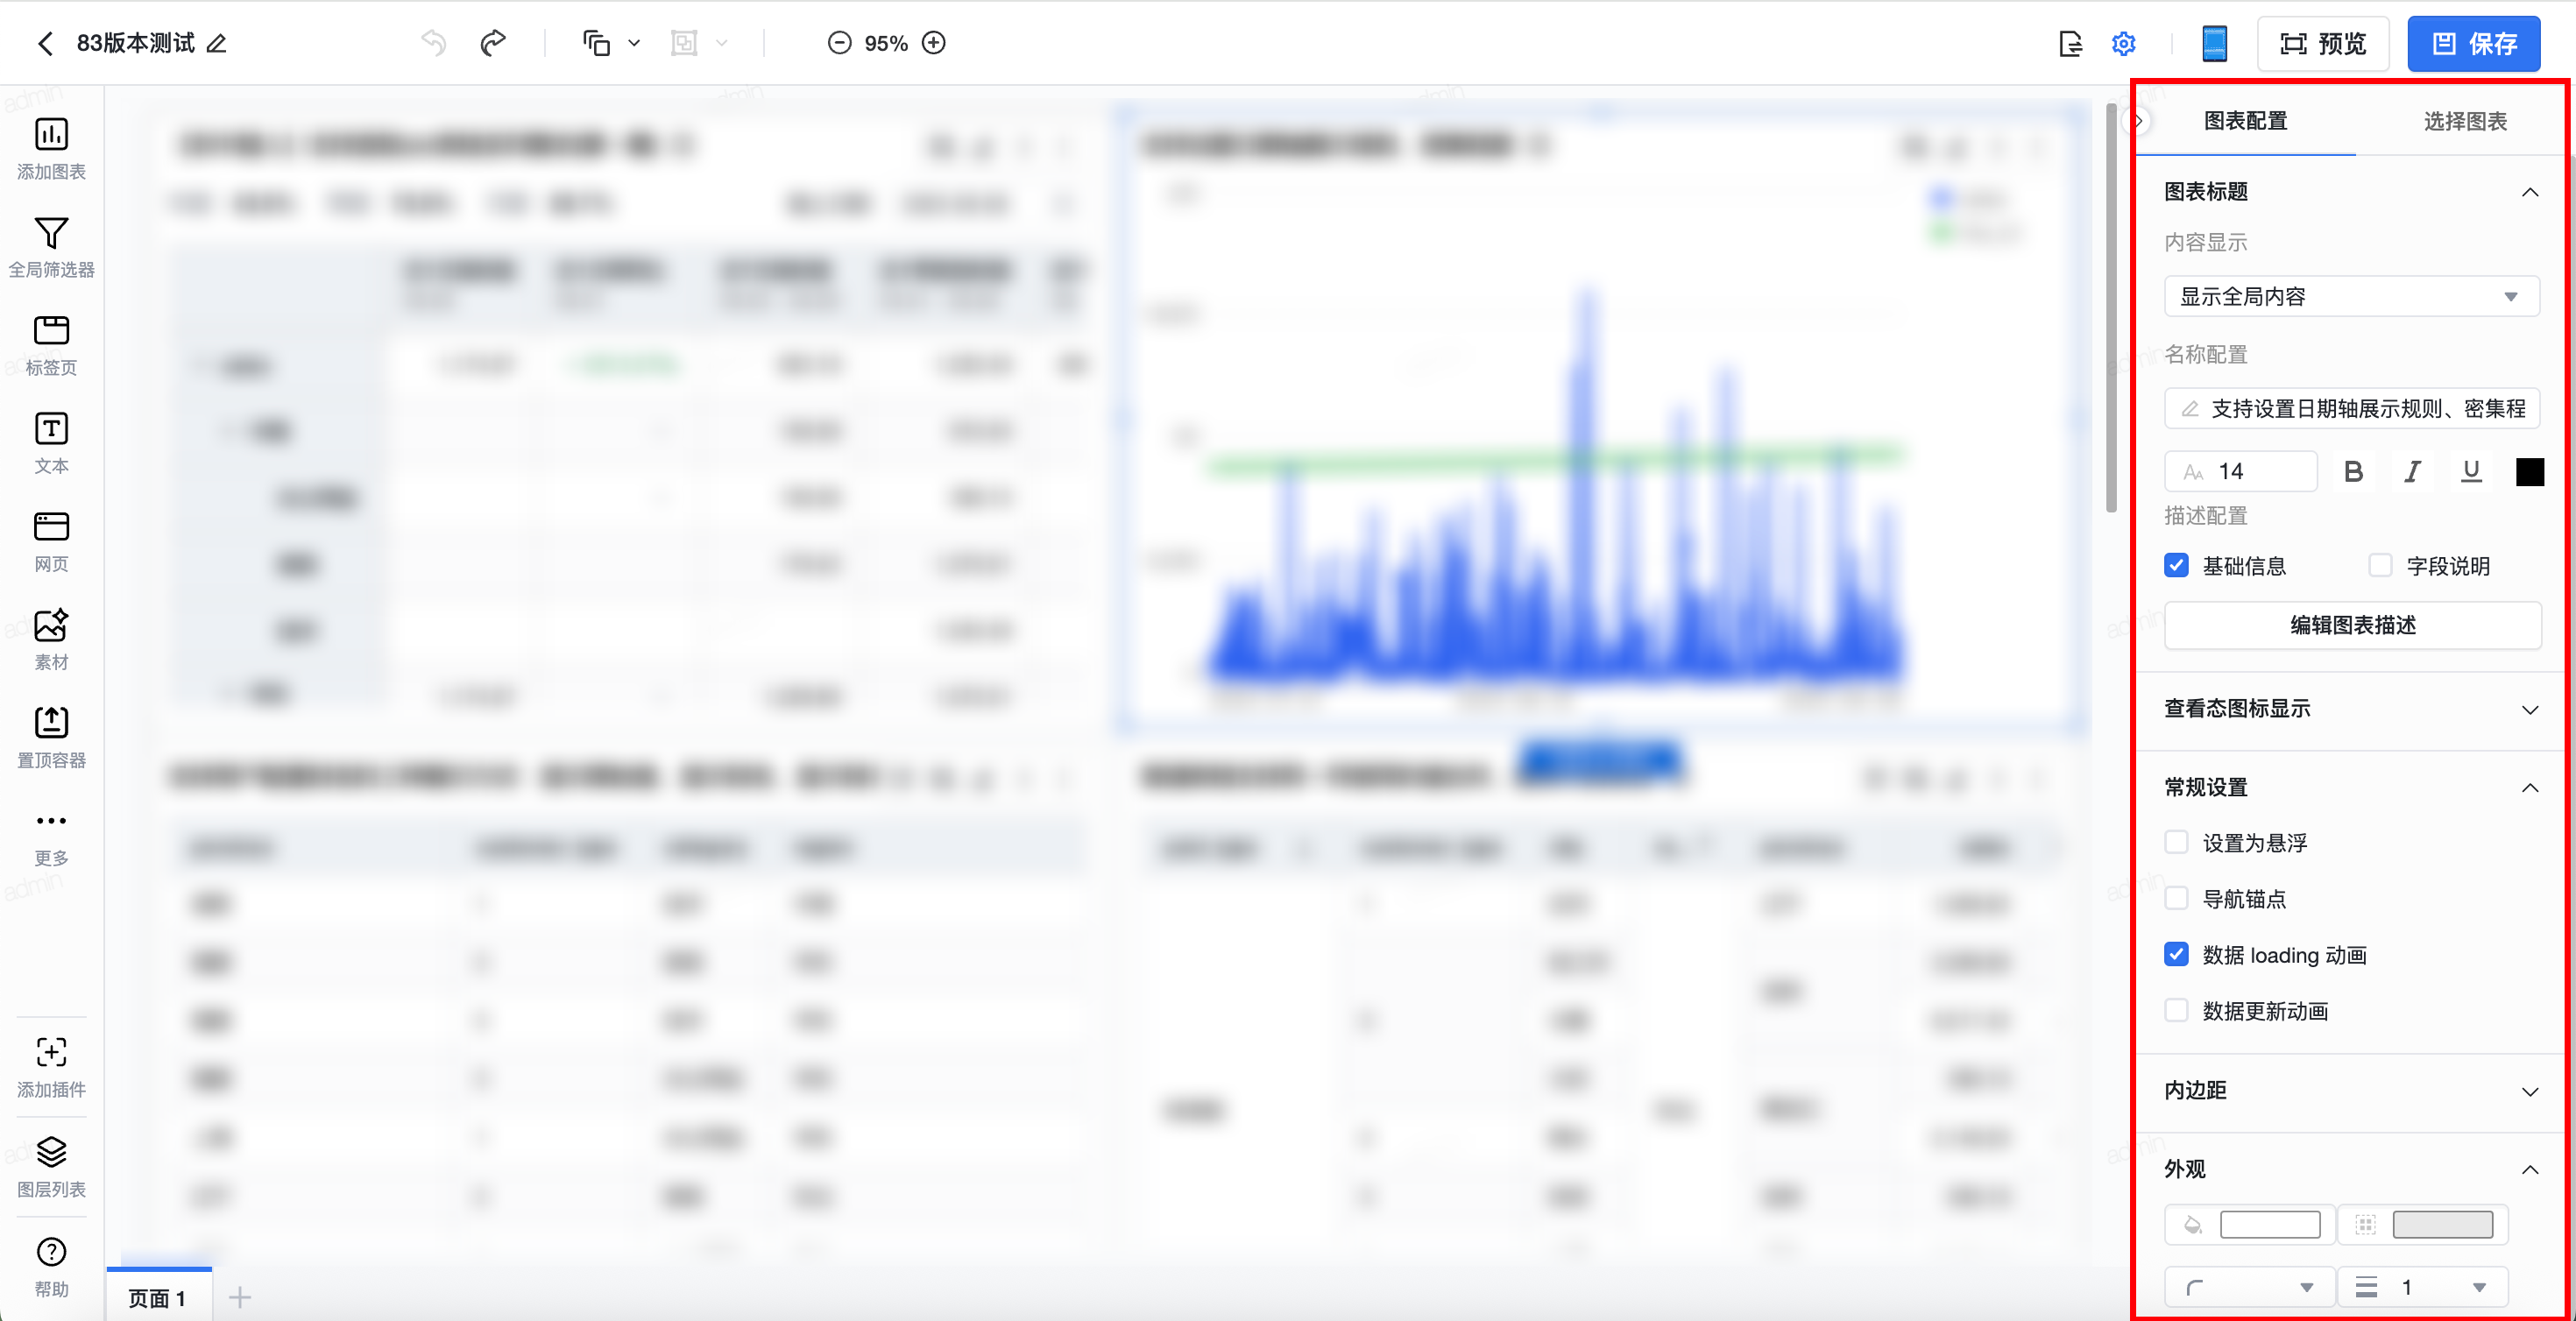The width and height of the screenshot is (2576, 1321).
Task: Collapse the right configuration panel arrow
Action: click(2137, 120)
